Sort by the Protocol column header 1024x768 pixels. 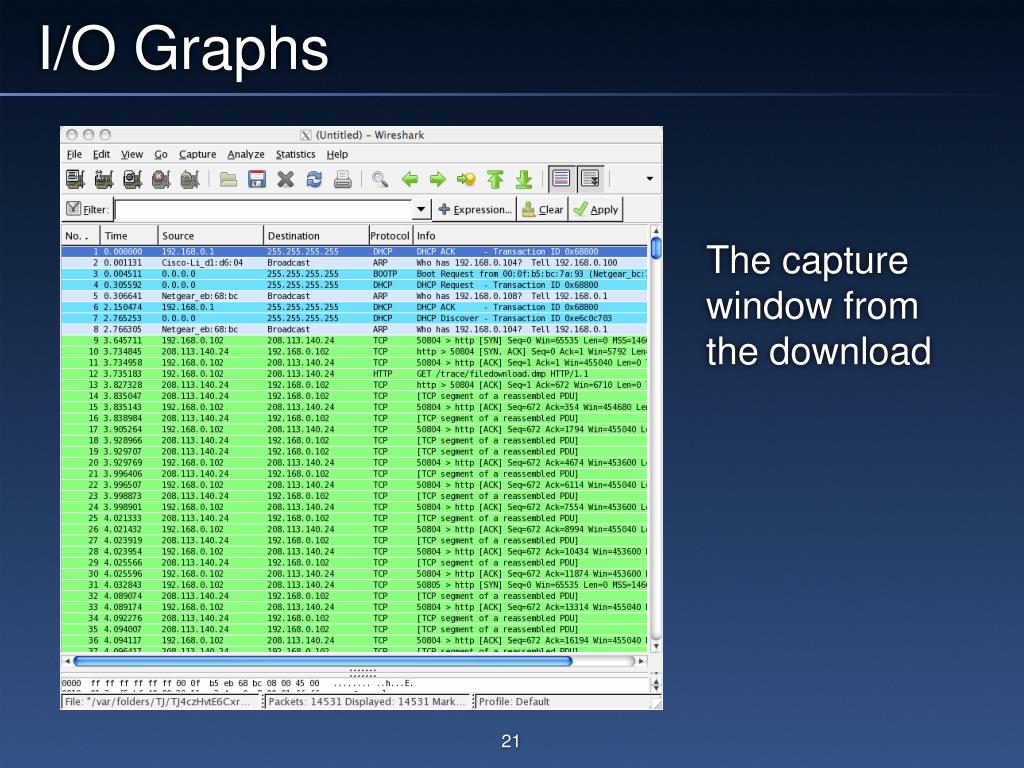[x=391, y=236]
